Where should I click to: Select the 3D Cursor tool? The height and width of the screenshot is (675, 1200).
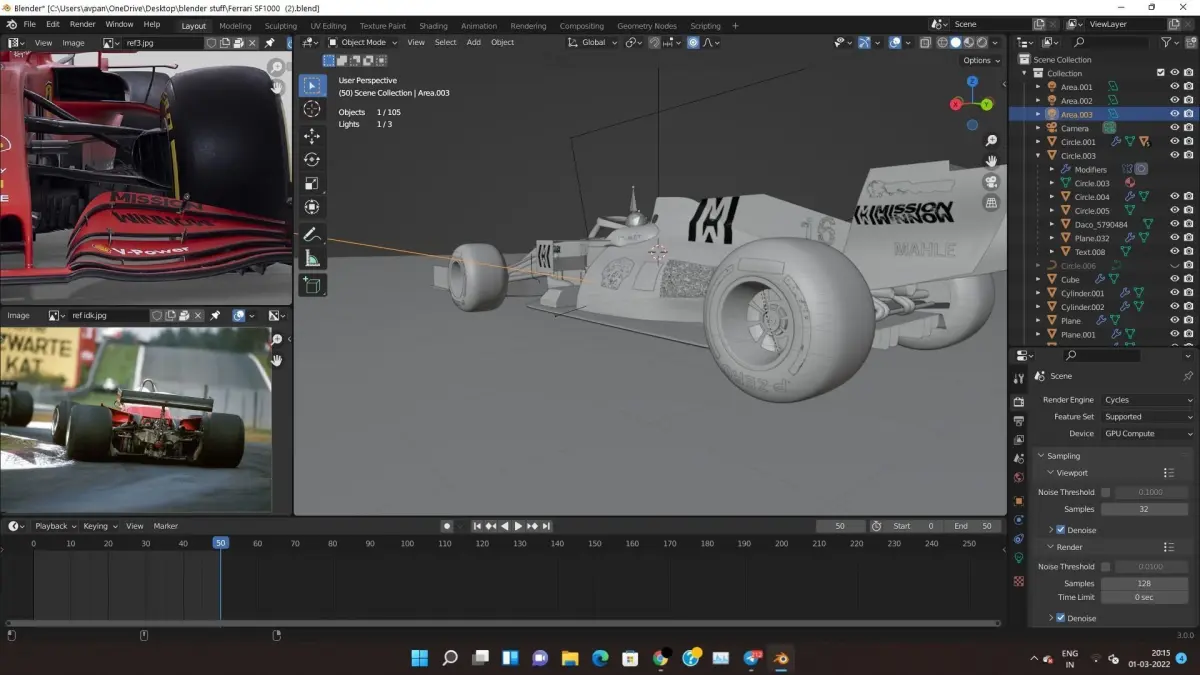(x=312, y=110)
